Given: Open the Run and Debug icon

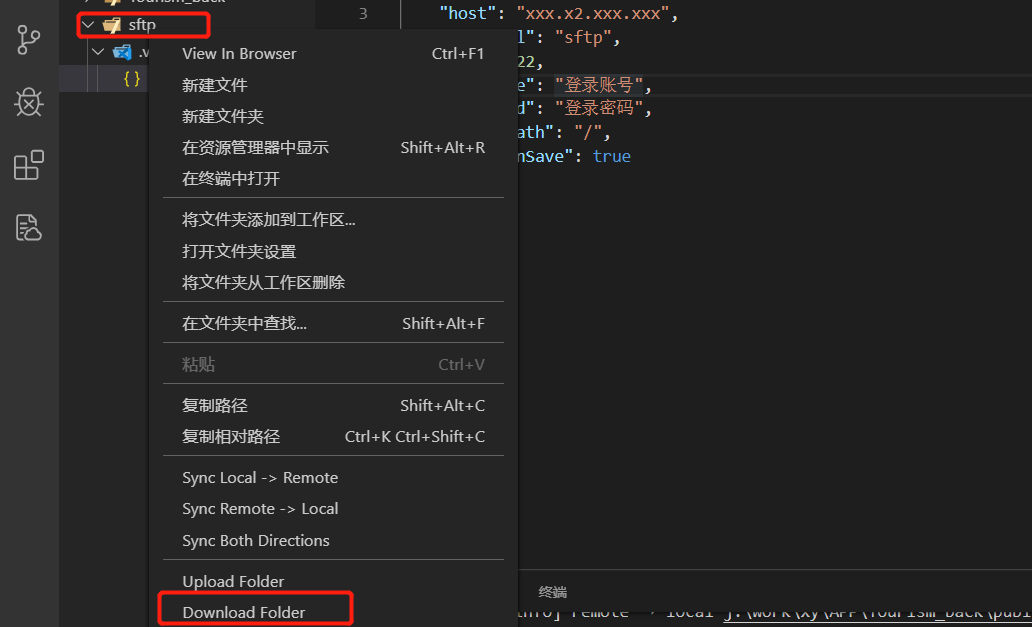Looking at the screenshot, I should [28, 102].
